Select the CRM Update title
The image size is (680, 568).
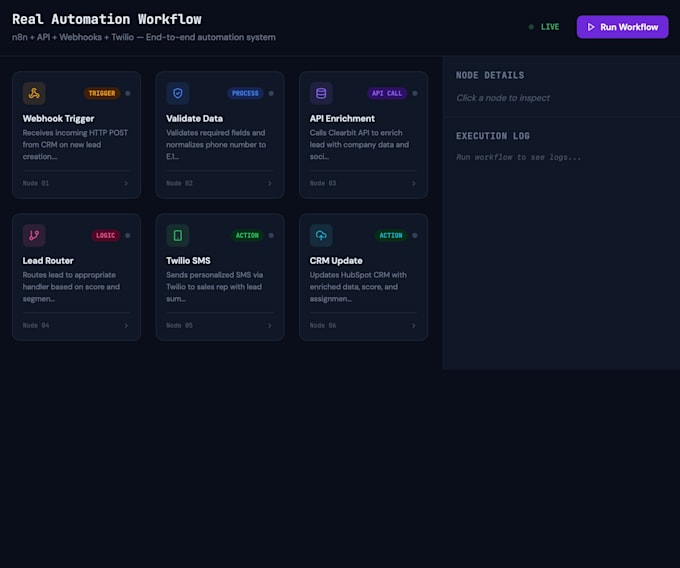[336, 261]
